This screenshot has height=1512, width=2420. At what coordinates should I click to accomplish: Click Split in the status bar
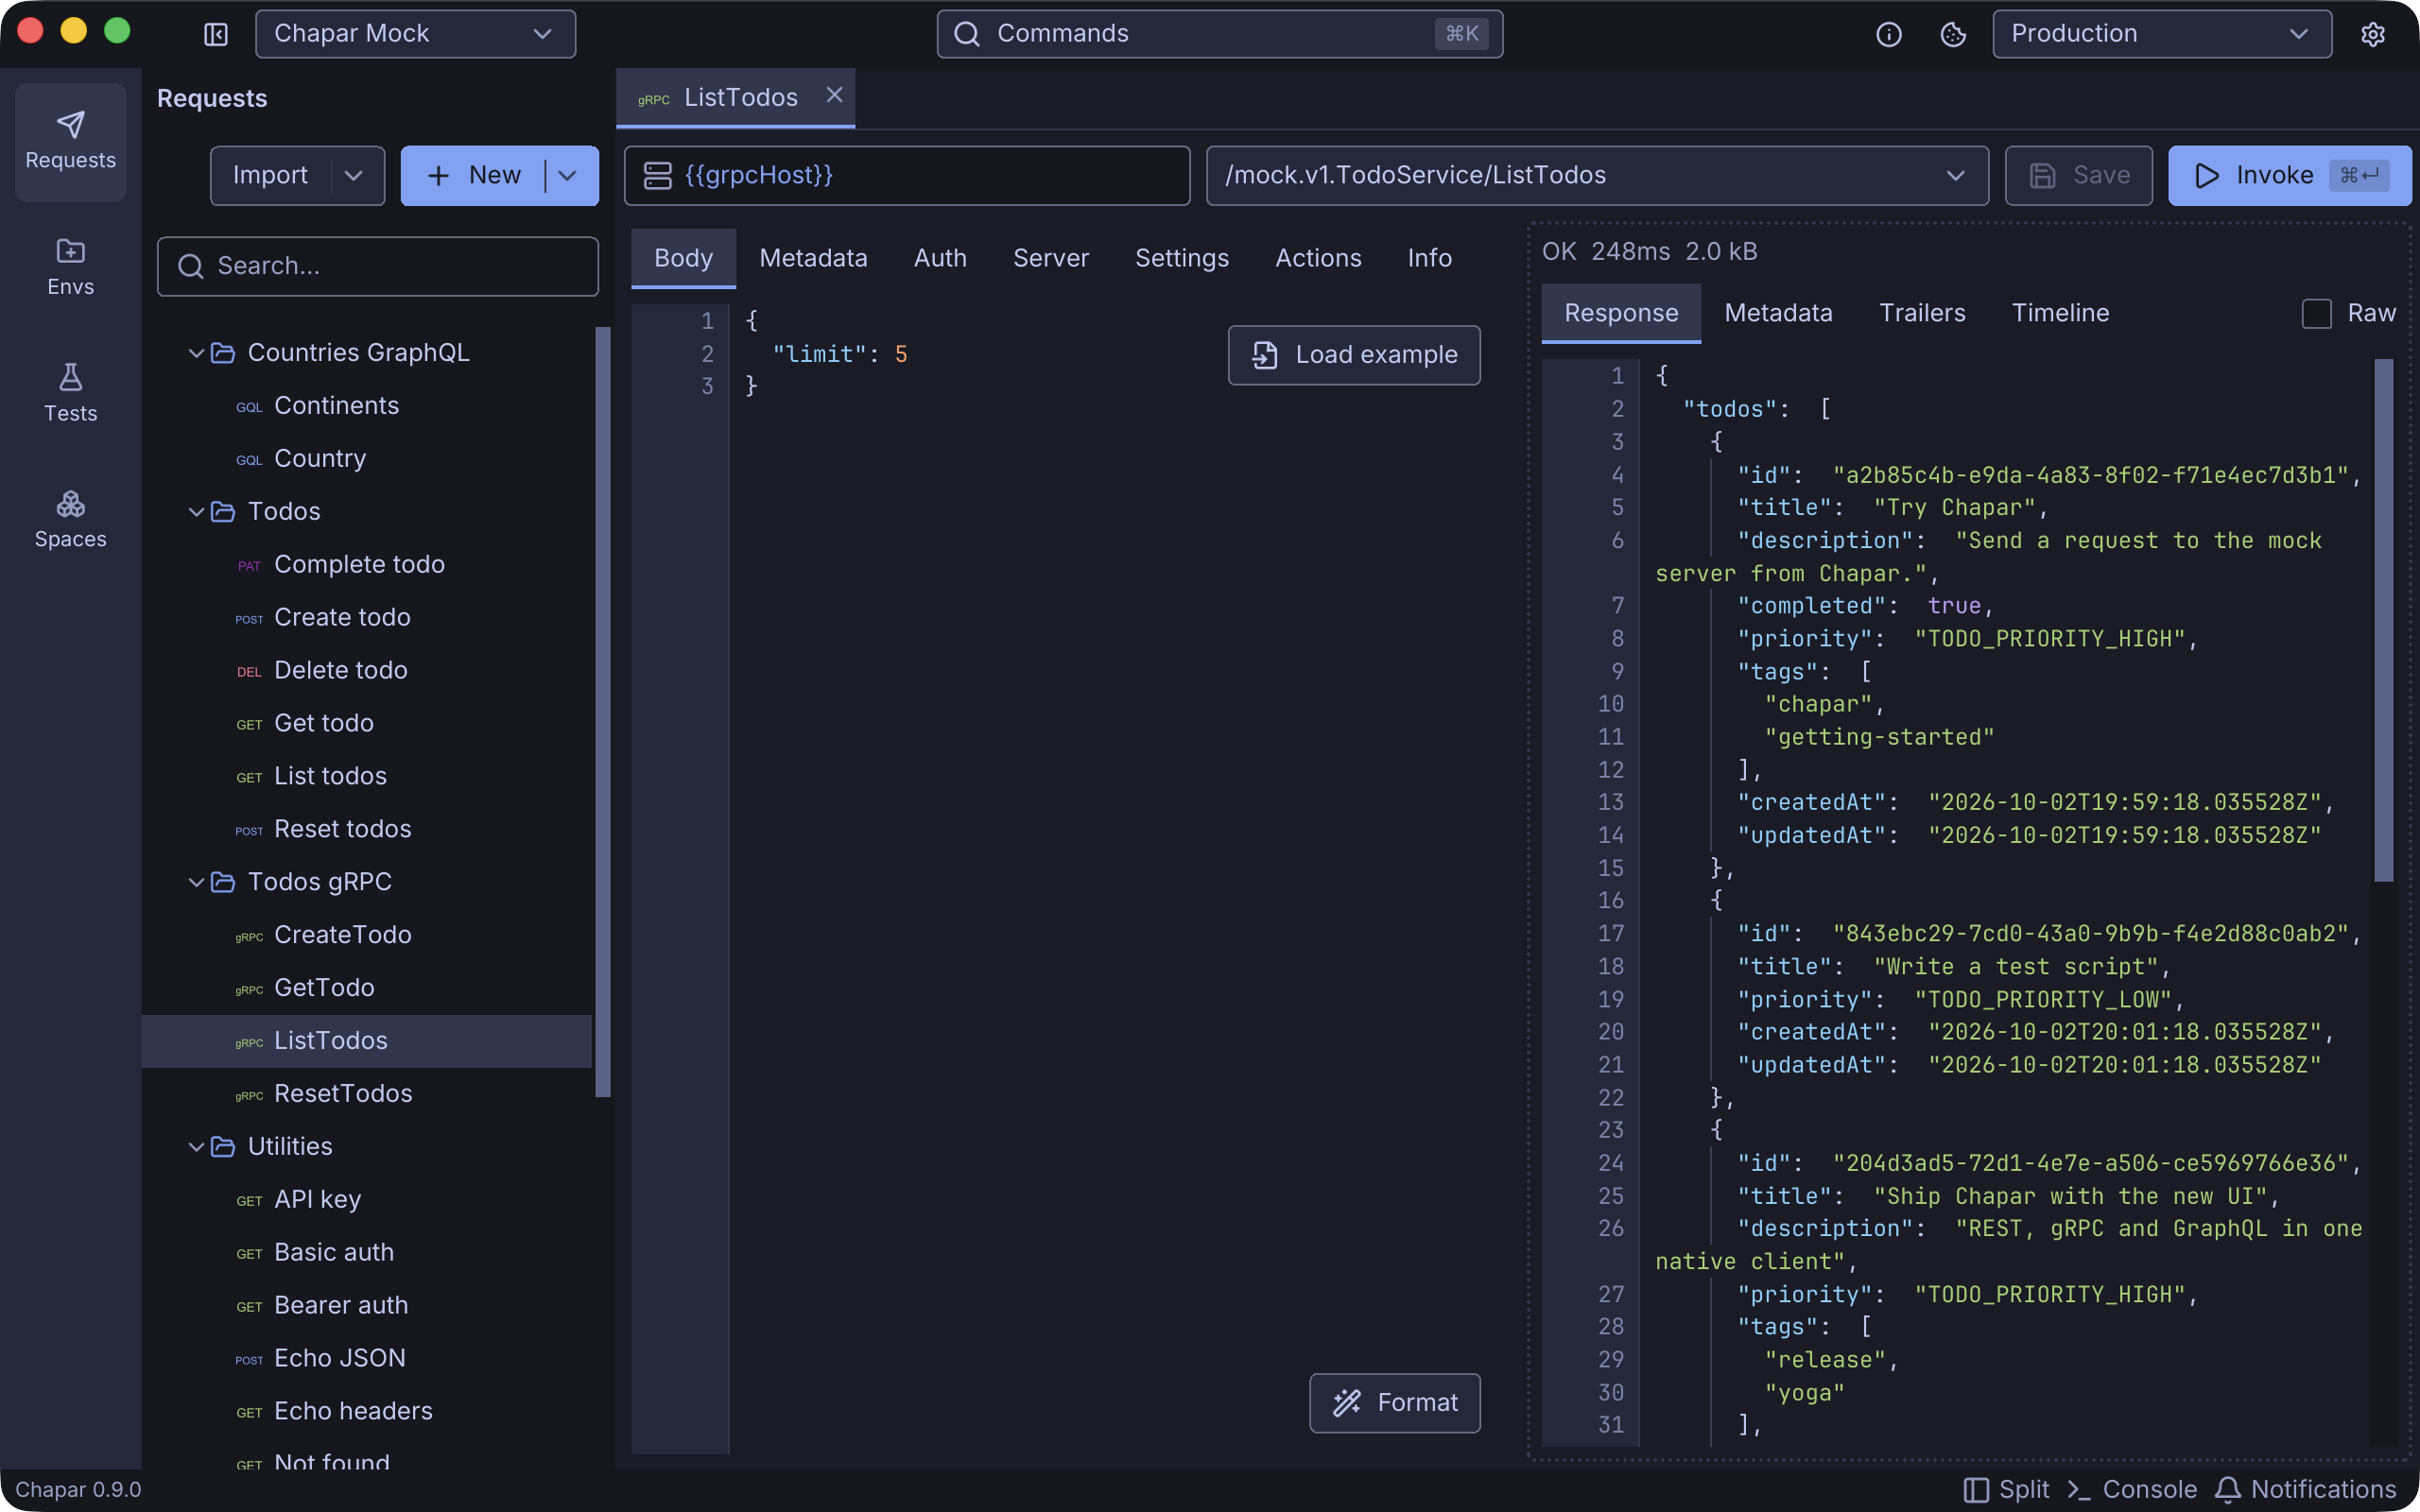[x=2006, y=1489]
